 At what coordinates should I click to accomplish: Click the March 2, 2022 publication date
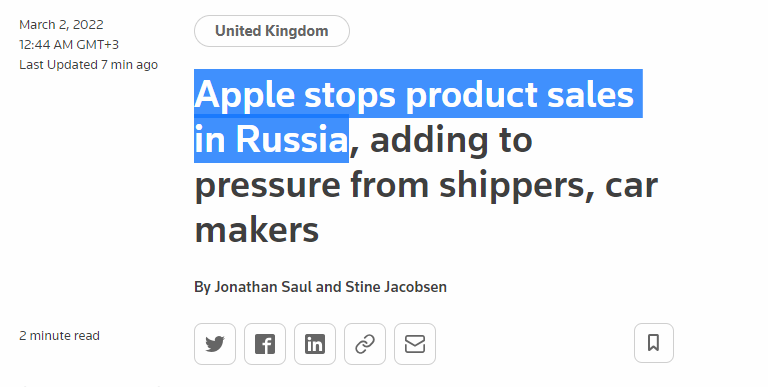(61, 24)
